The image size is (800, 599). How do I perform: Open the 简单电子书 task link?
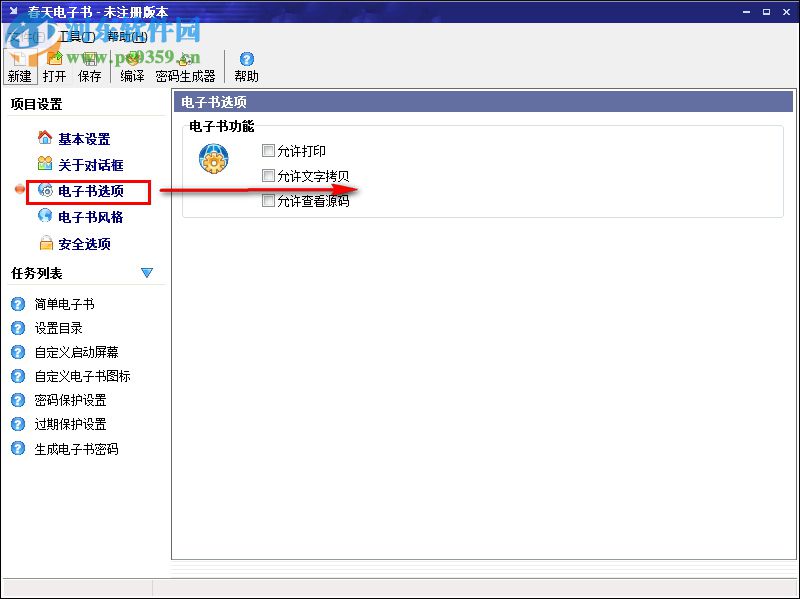(x=64, y=304)
